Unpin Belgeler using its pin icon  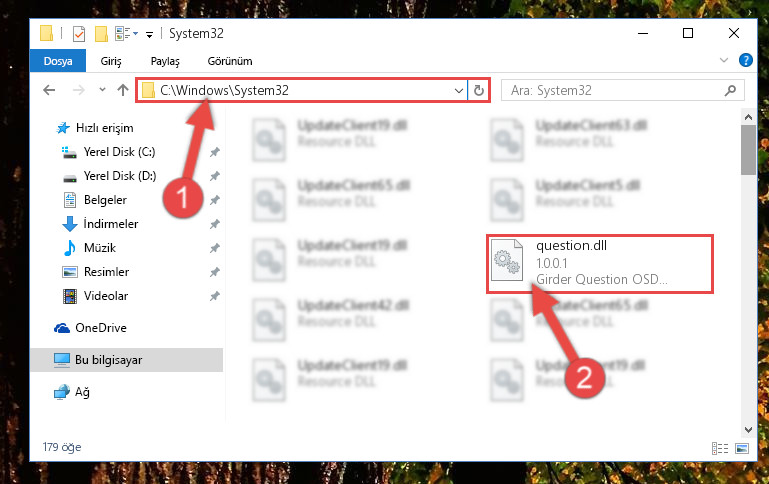point(214,200)
